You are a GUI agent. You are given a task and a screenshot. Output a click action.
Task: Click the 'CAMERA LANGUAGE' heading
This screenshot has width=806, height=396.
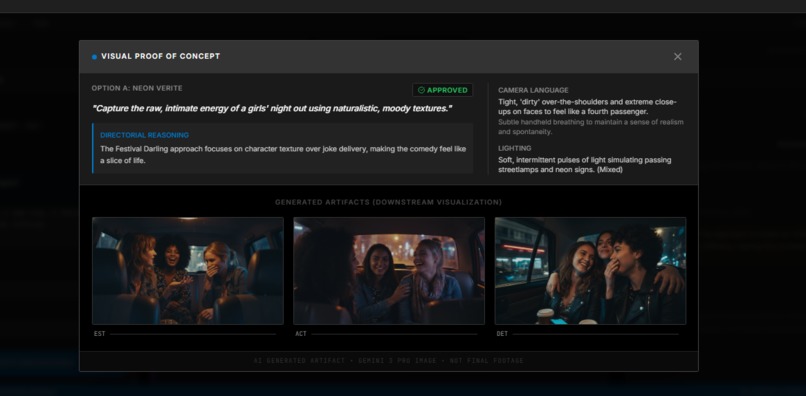coord(533,90)
